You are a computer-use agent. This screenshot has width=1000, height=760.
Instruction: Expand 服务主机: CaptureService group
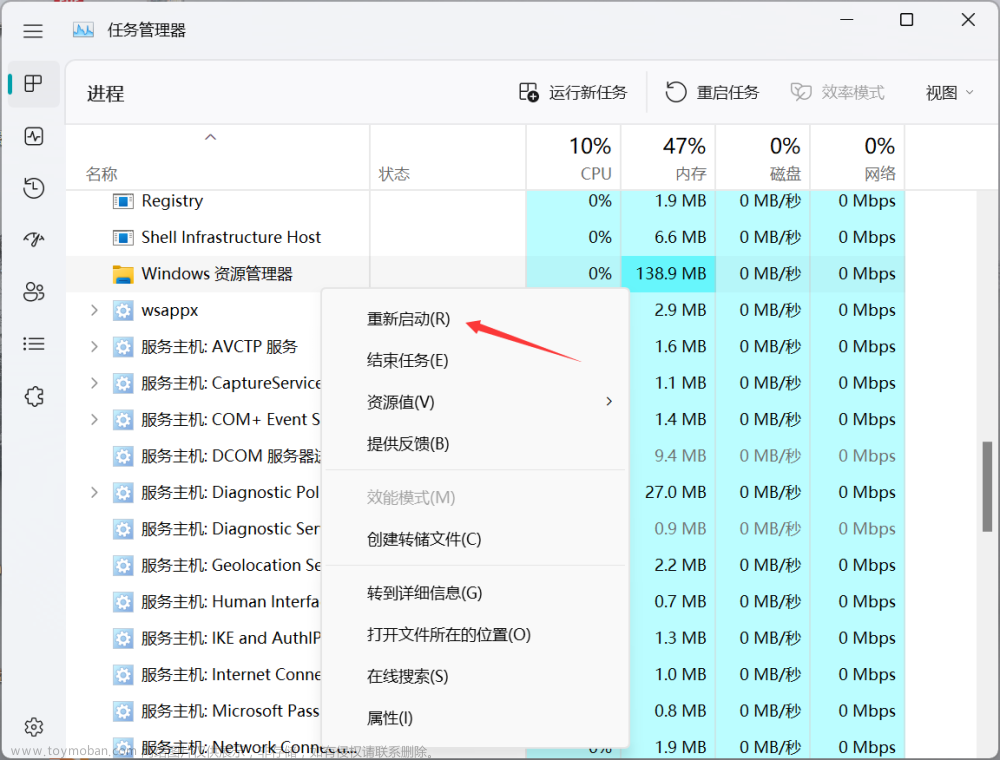click(94, 383)
